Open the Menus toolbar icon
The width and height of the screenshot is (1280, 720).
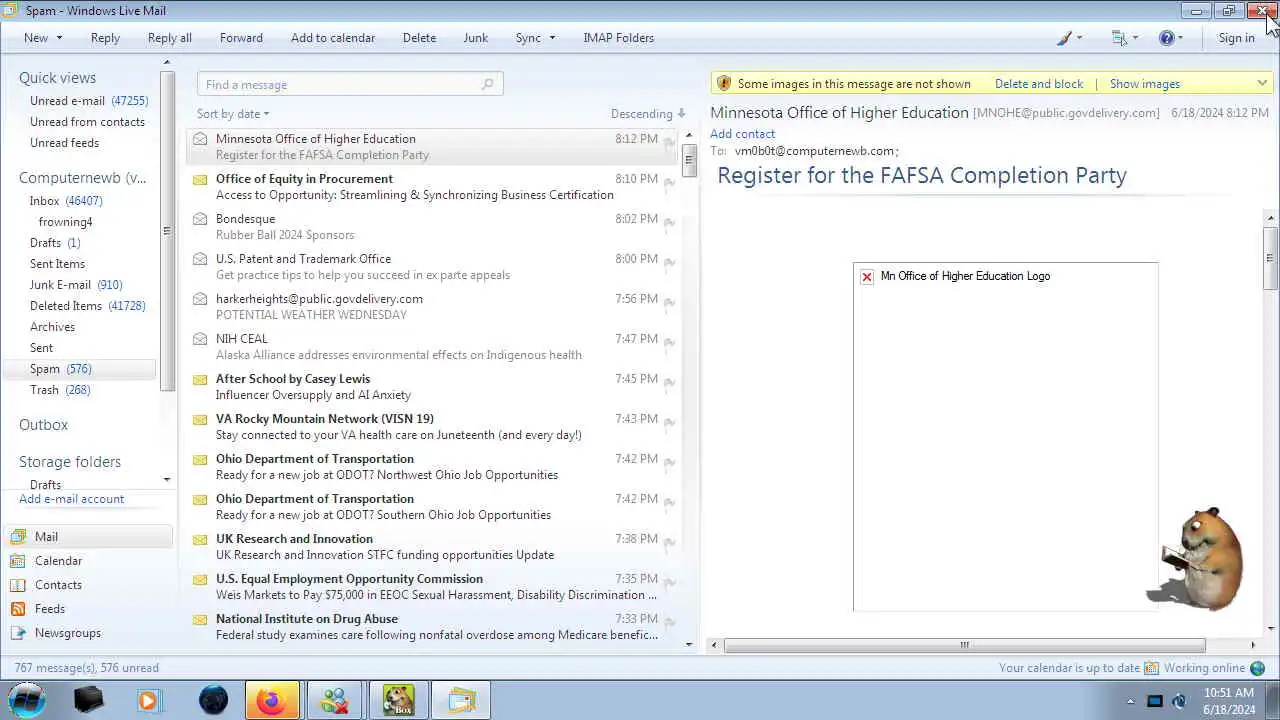click(1119, 38)
